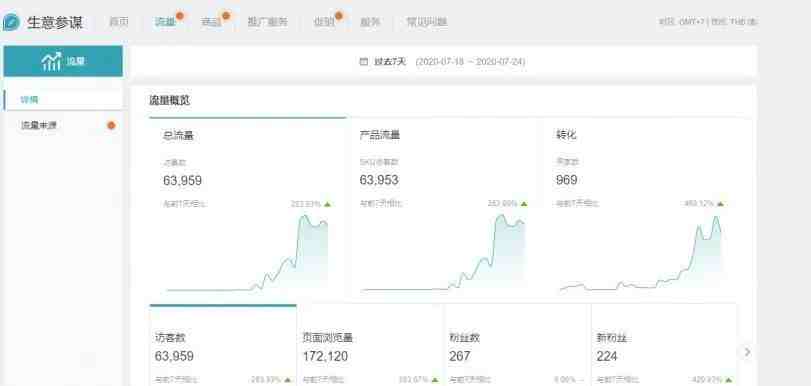This screenshot has height=386, width=811.
Task: Click the green up arrow in the 总流量 card
Action: (x=327, y=204)
